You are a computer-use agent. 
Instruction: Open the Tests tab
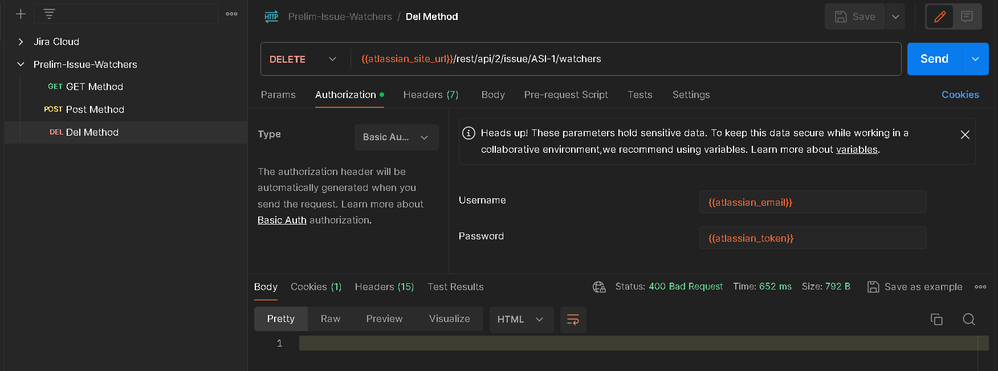[640, 95]
